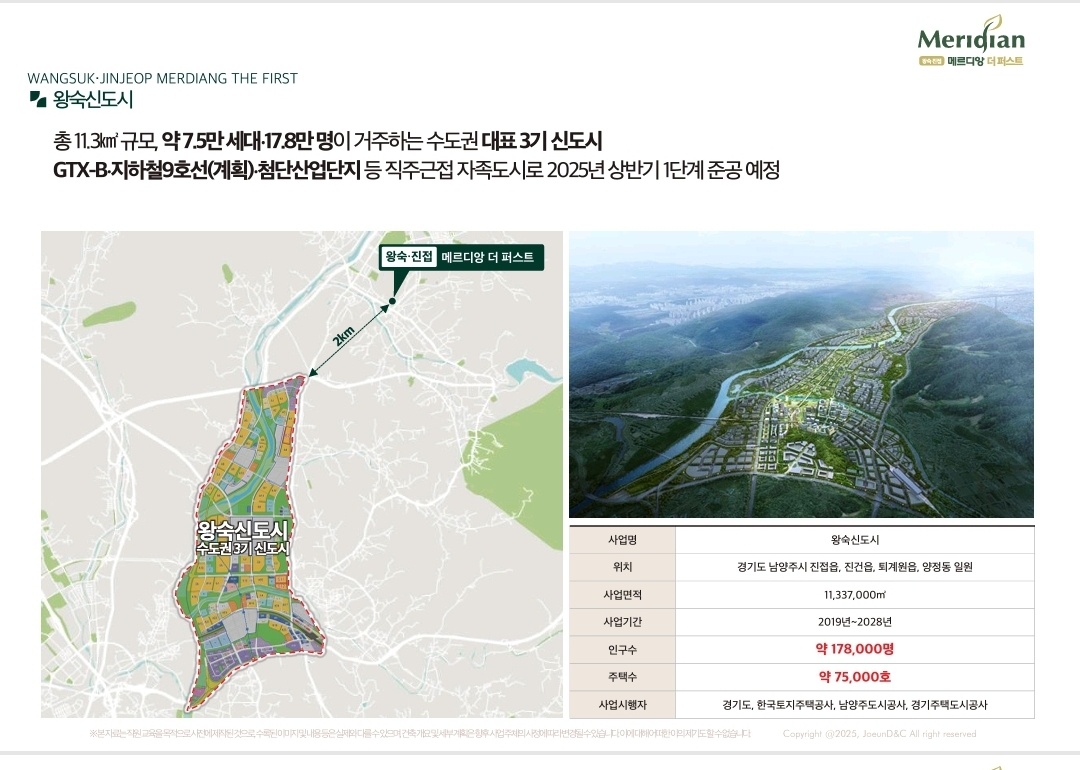Click the 11,337,000㎡ area value
Viewport: 1080px width, 770px height.
tap(855, 594)
